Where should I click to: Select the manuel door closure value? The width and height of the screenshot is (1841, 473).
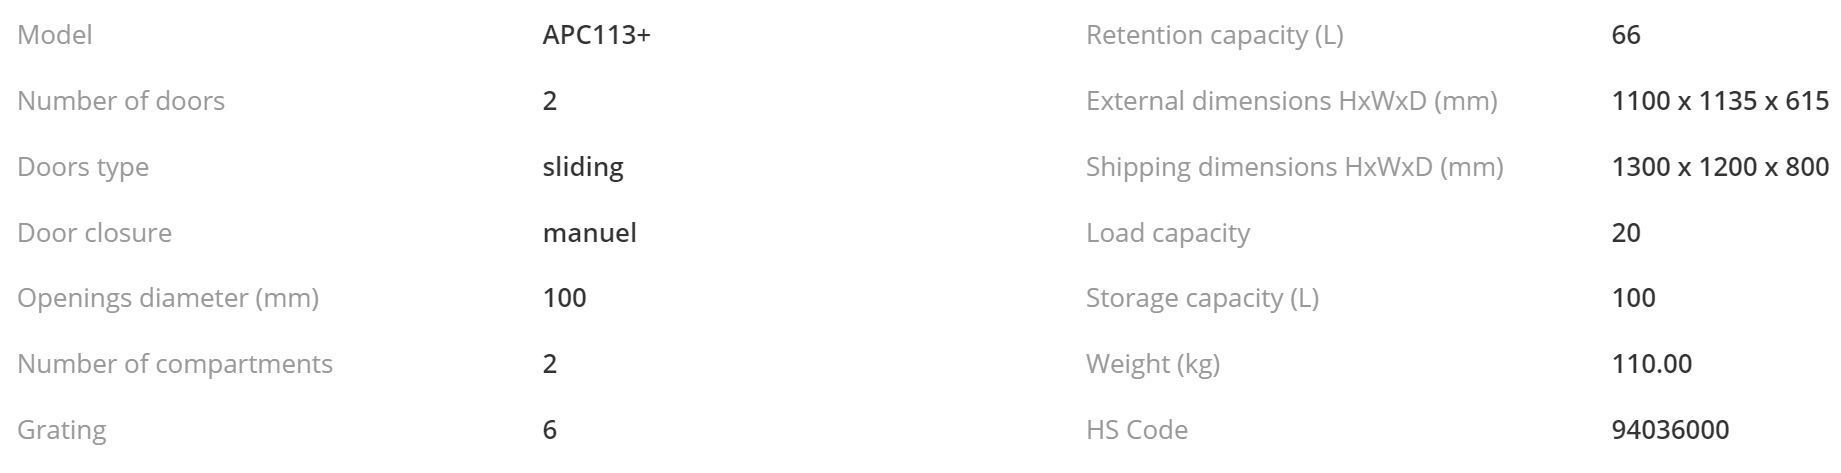pyautogui.click(x=589, y=233)
